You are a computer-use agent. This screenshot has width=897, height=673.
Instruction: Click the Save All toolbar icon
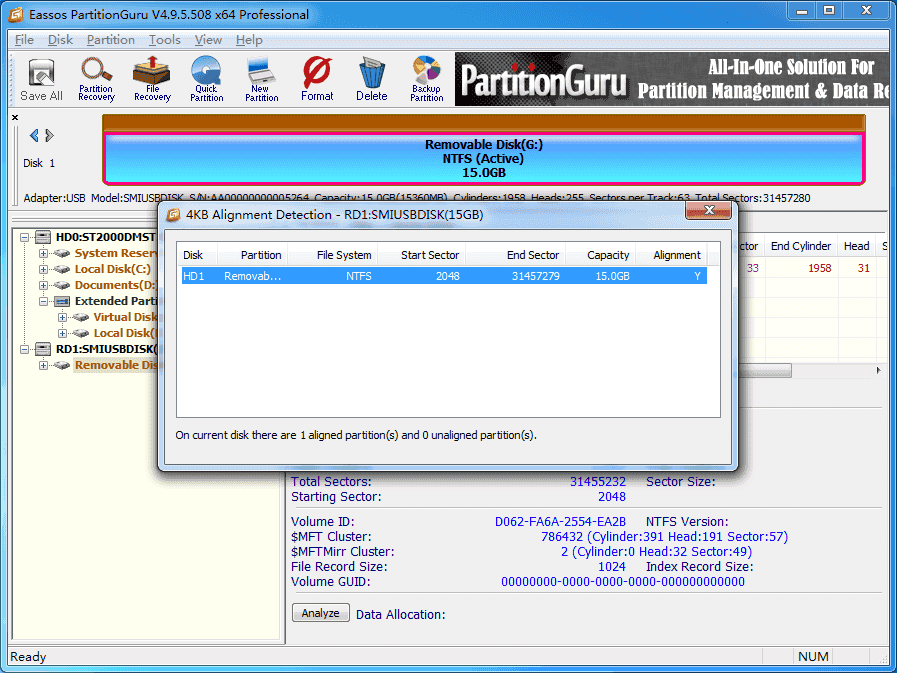coord(41,80)
